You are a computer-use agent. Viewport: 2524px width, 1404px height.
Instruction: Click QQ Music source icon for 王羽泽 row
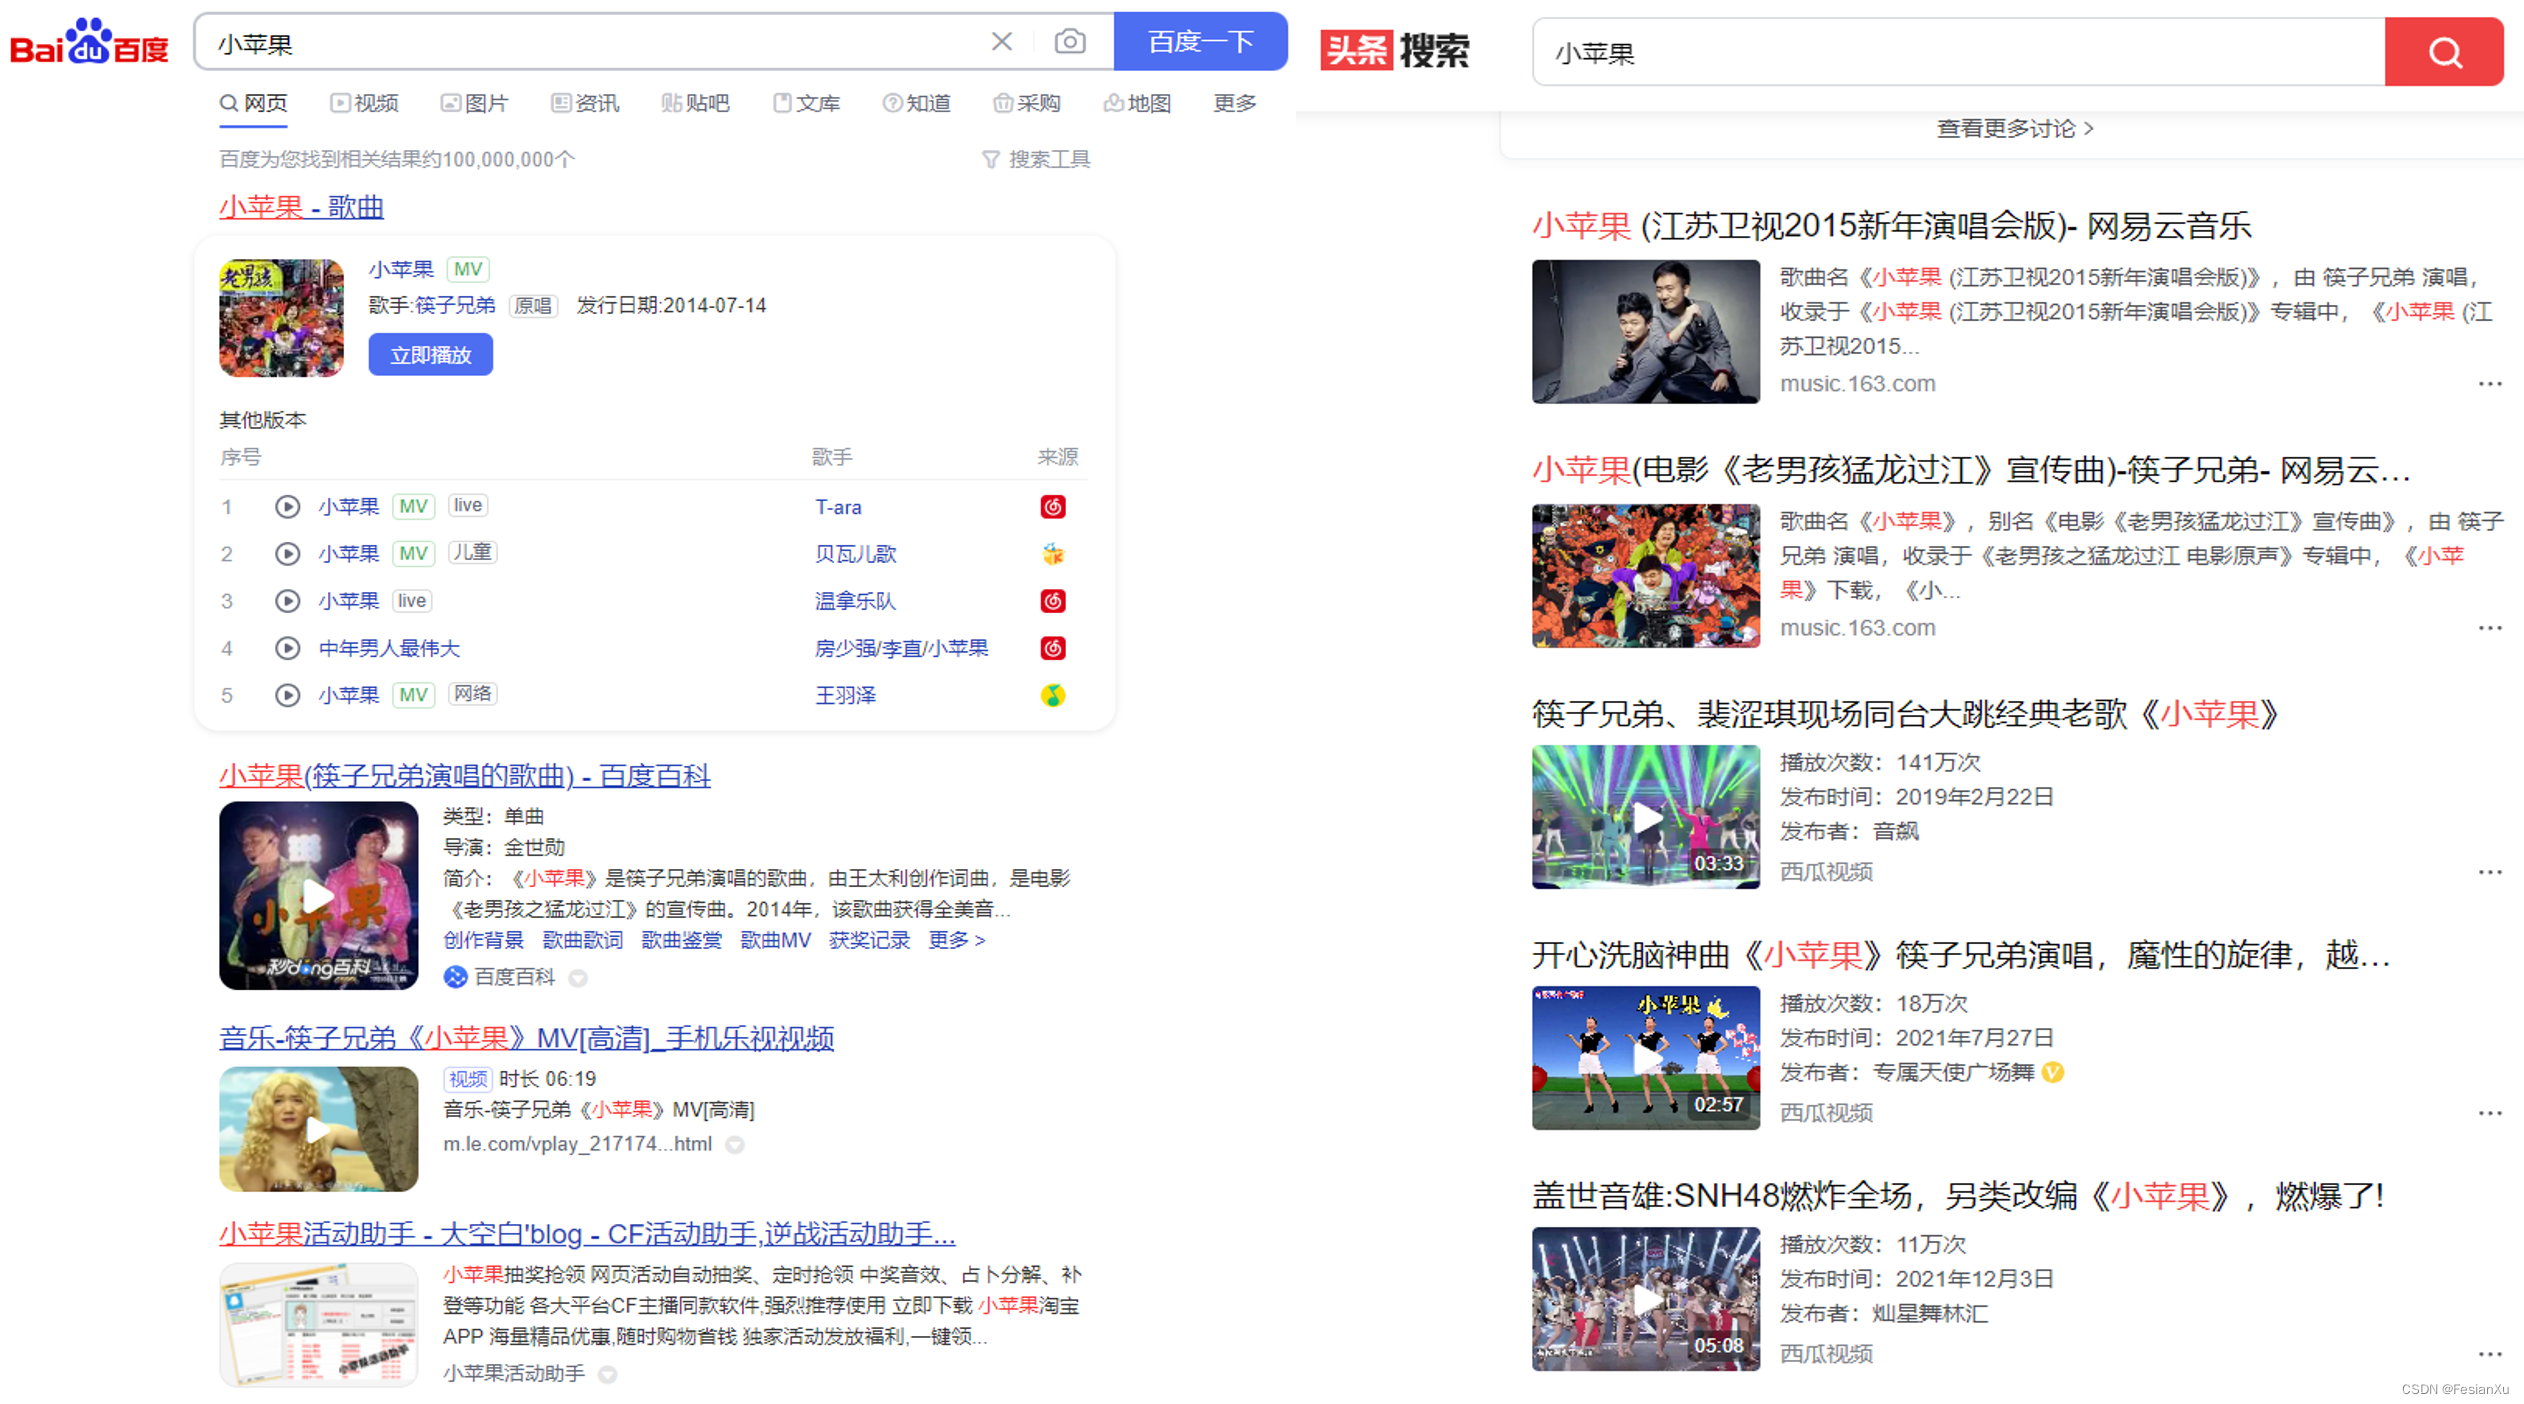[1052, 695]
